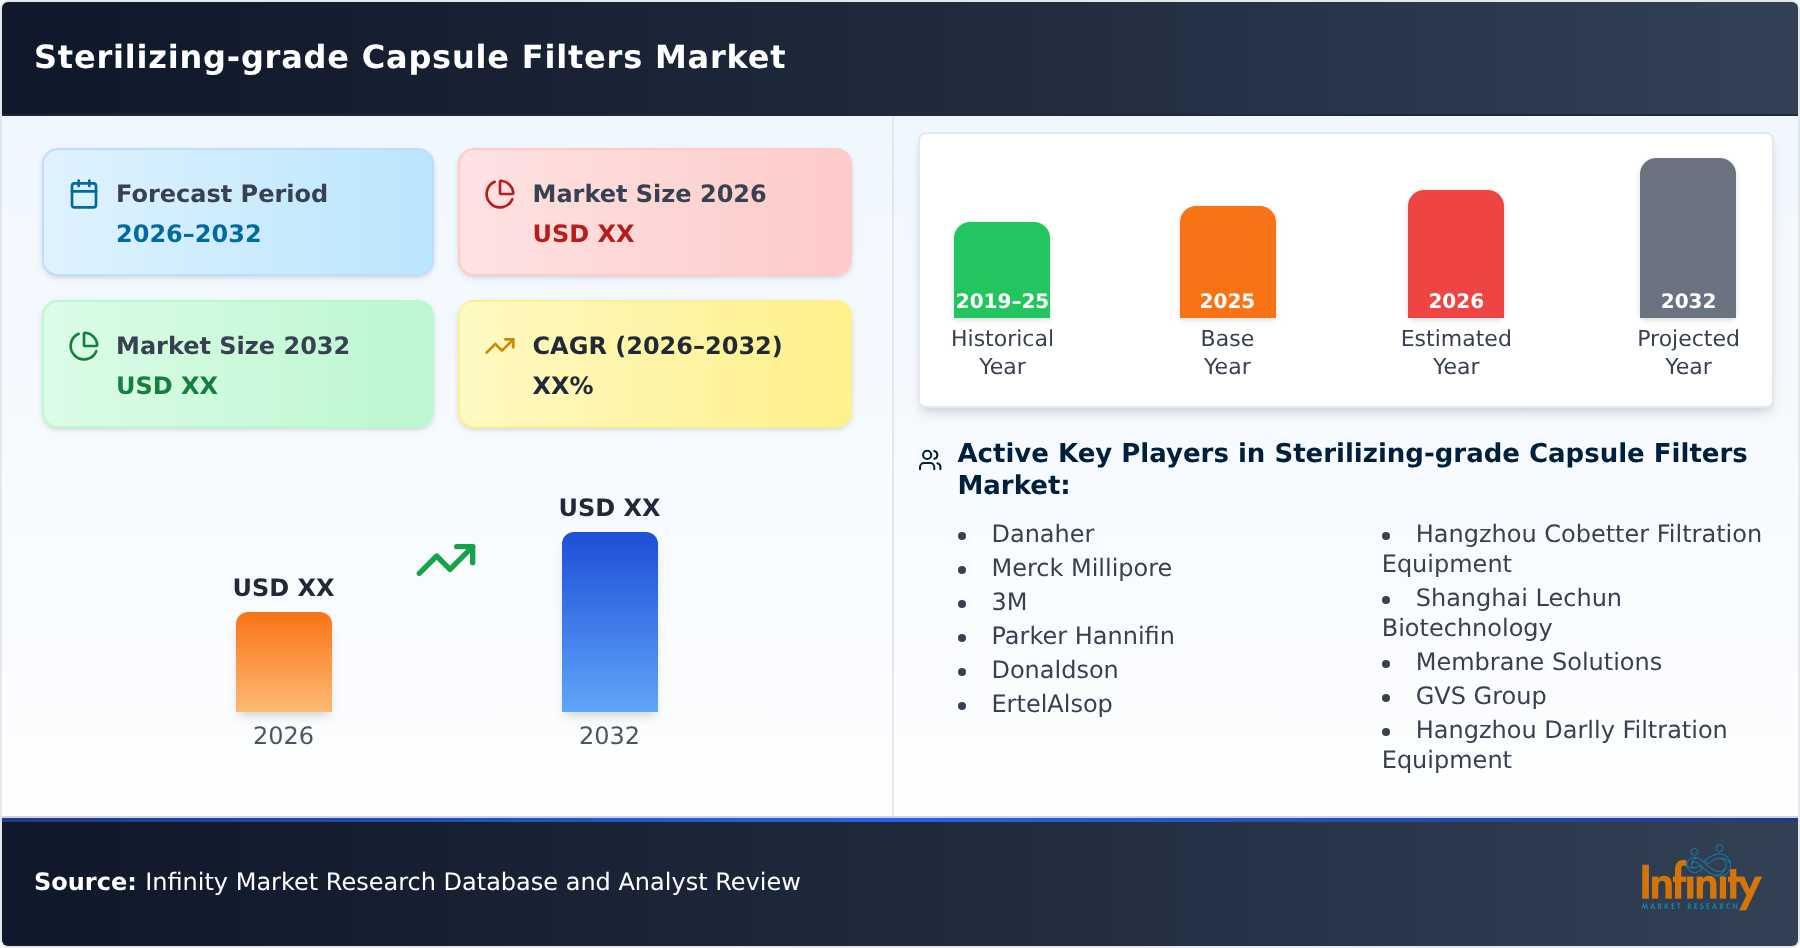Click the 'Estimated Year' label

click(1456, 353)
